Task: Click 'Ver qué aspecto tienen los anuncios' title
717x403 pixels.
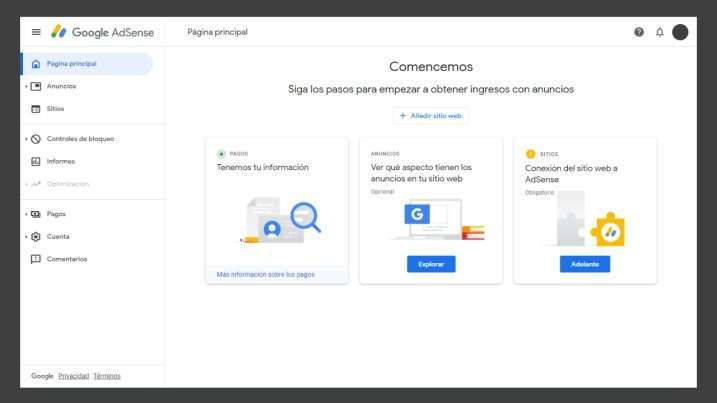Action: (x=421, y=173)
